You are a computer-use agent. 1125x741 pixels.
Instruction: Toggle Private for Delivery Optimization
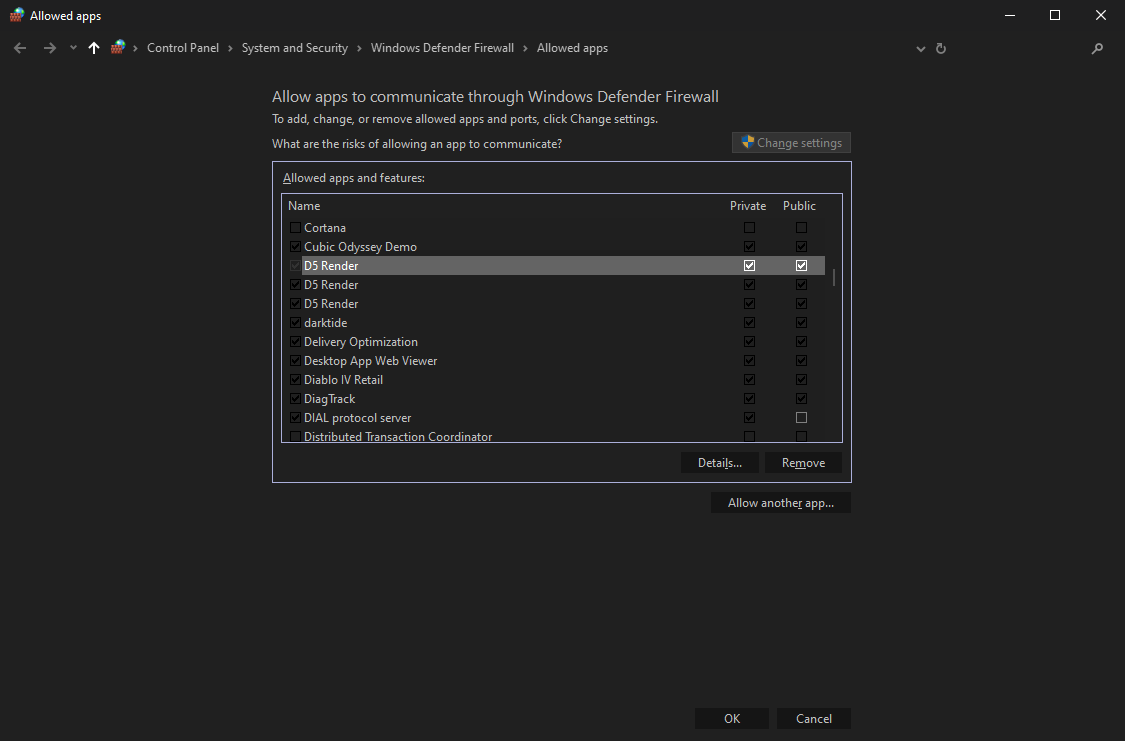pos(749,341)
